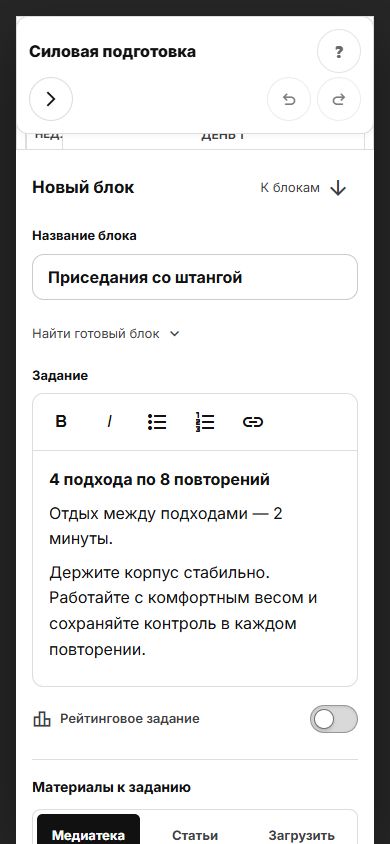
Task: Open the help question mark button
Action: point(338,52)
